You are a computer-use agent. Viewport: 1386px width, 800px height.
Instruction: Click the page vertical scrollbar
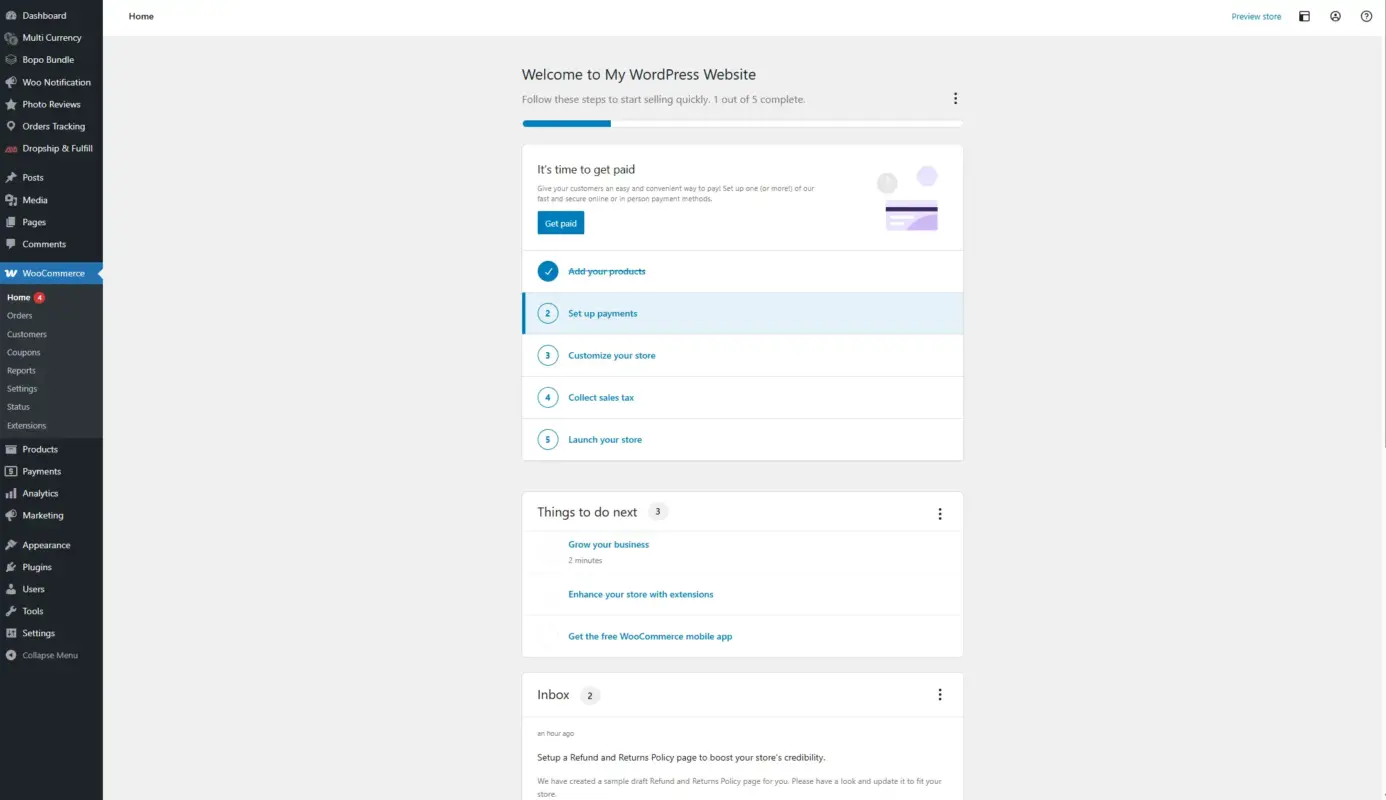(x=1383, y=223)
